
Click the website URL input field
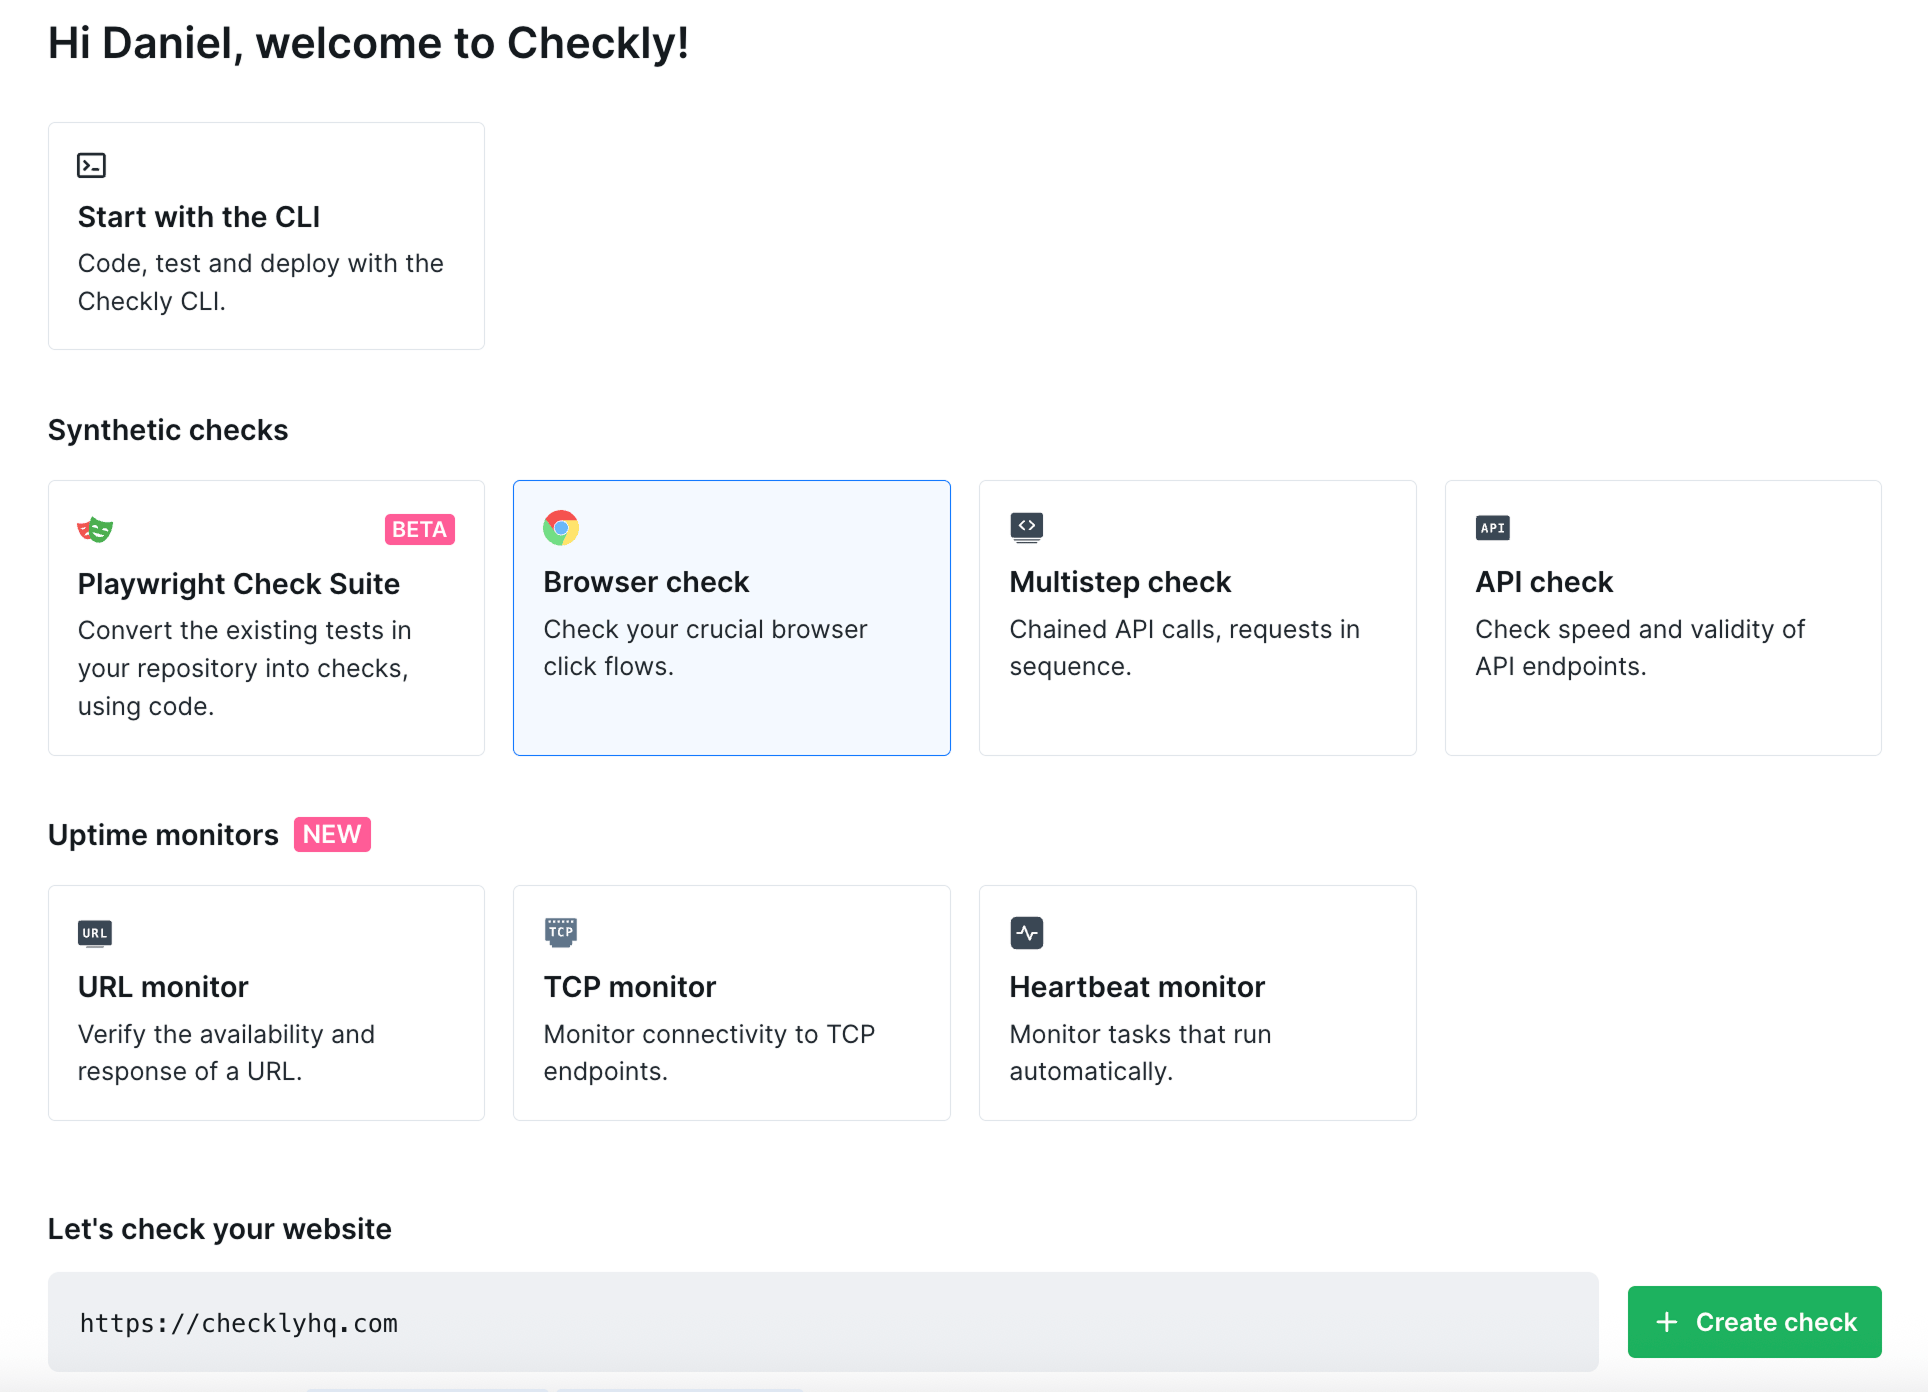tap(823, 1322)
